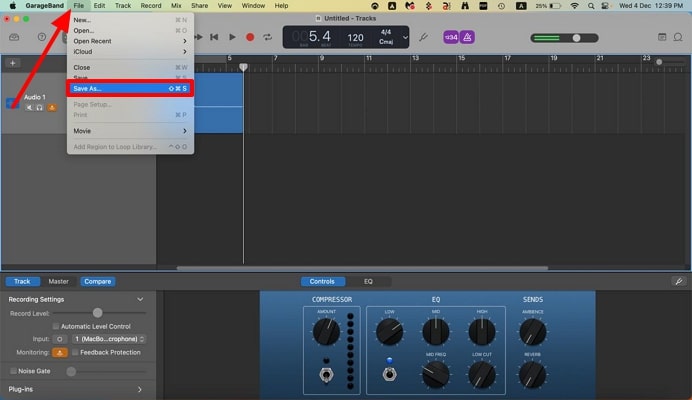Solo Audio 1 with headphones icon
The width and height of the screenshot is (692, 400).
pos(40,107)
